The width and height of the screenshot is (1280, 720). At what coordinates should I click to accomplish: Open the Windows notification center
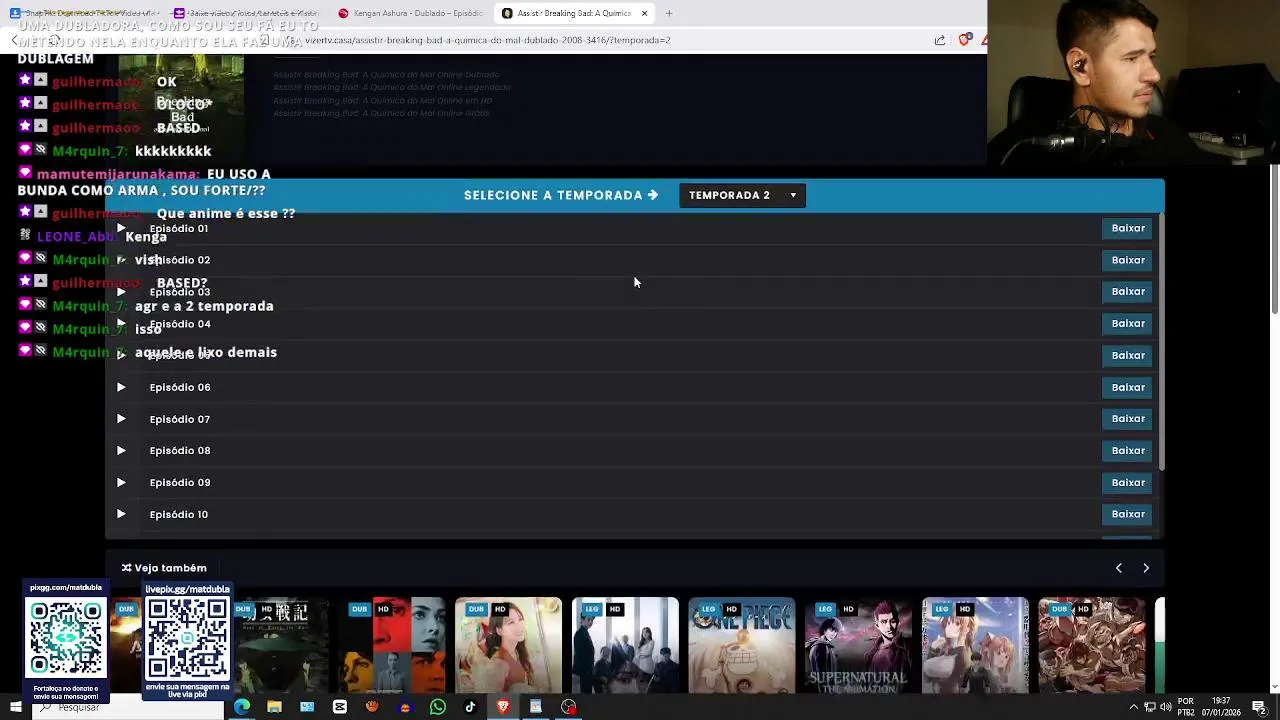pyautogui.click(x=1259, y=707)
